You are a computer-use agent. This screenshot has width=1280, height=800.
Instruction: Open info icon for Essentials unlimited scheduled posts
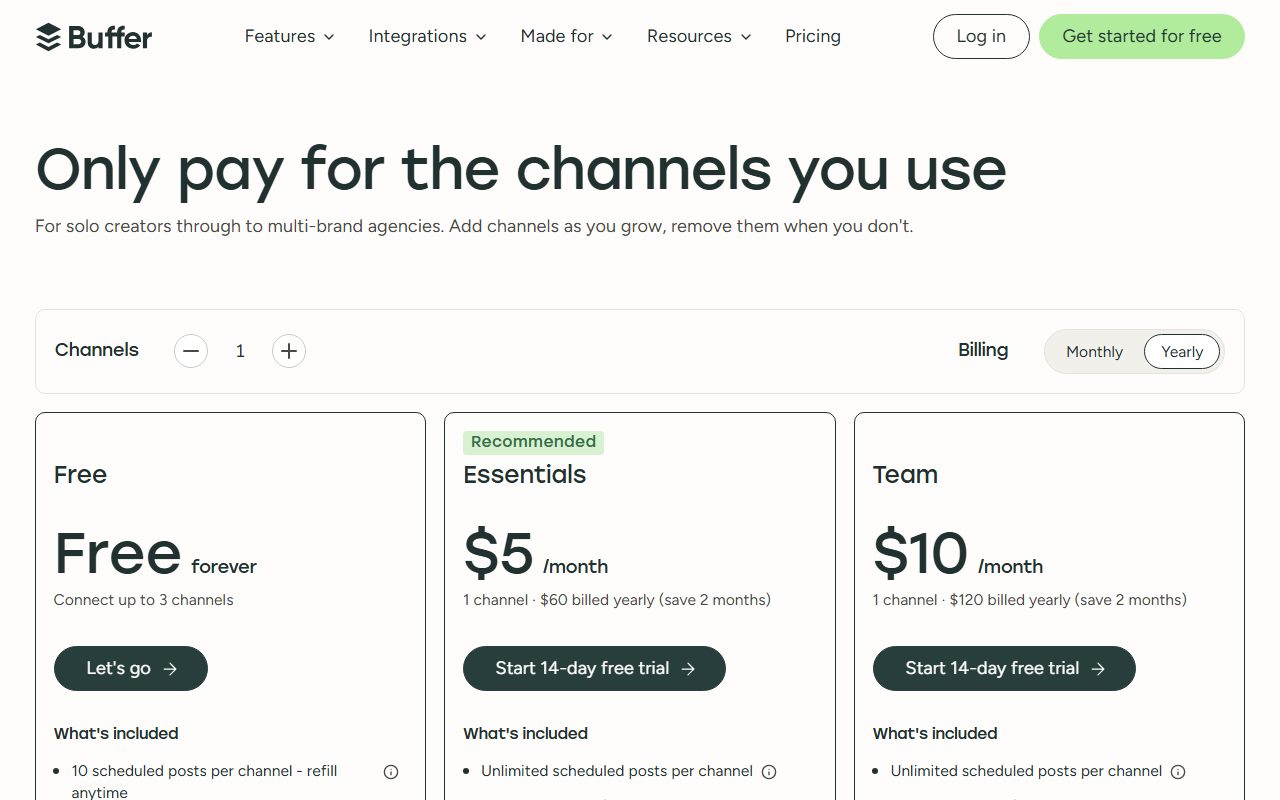[769, 772]
